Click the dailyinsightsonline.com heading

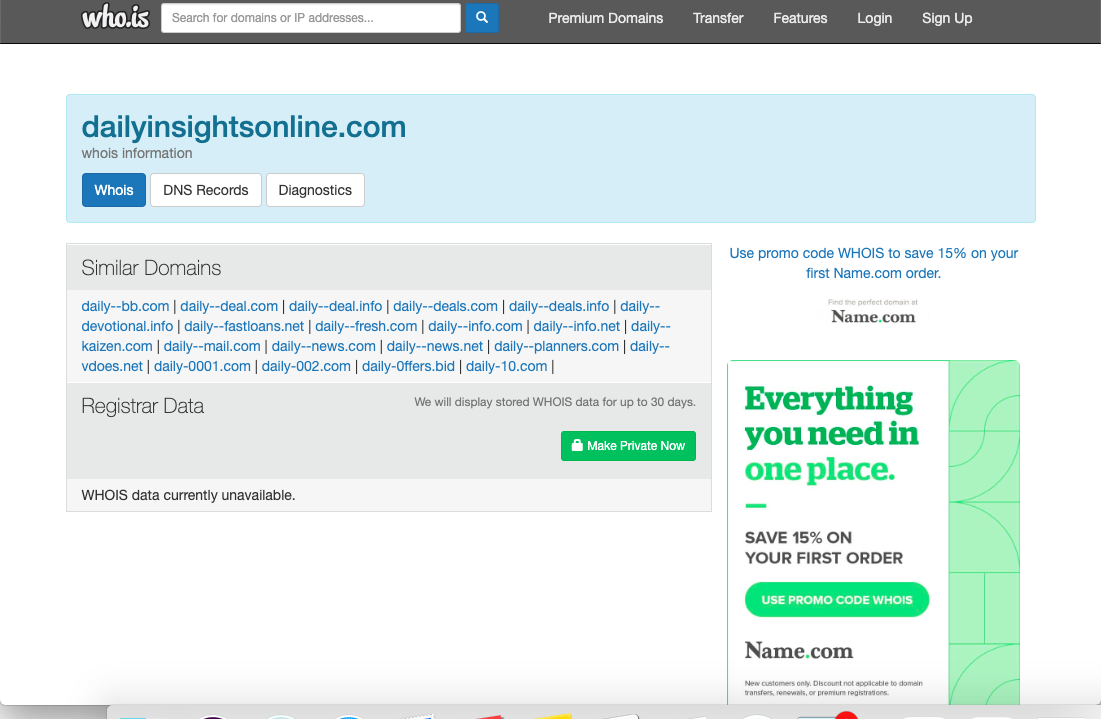pyautogui.click(x=244, y=127)
